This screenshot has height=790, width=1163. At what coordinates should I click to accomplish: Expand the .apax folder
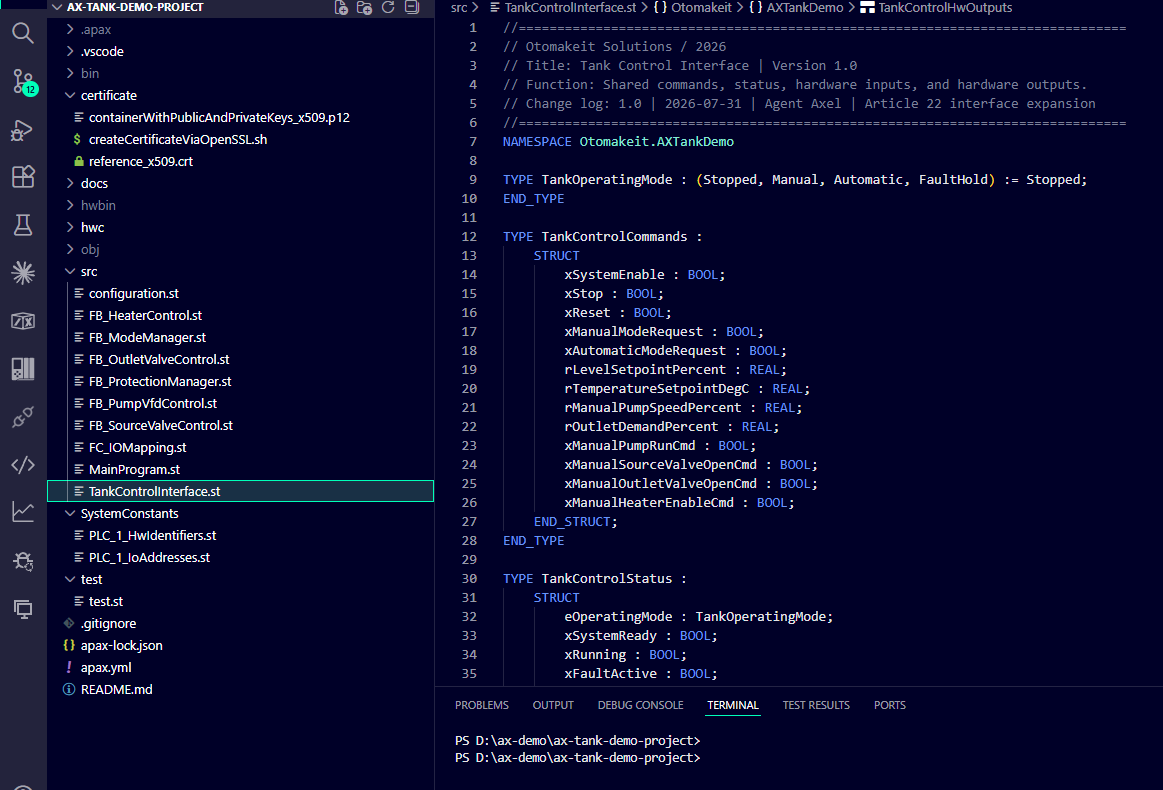[x=240, y=30]
